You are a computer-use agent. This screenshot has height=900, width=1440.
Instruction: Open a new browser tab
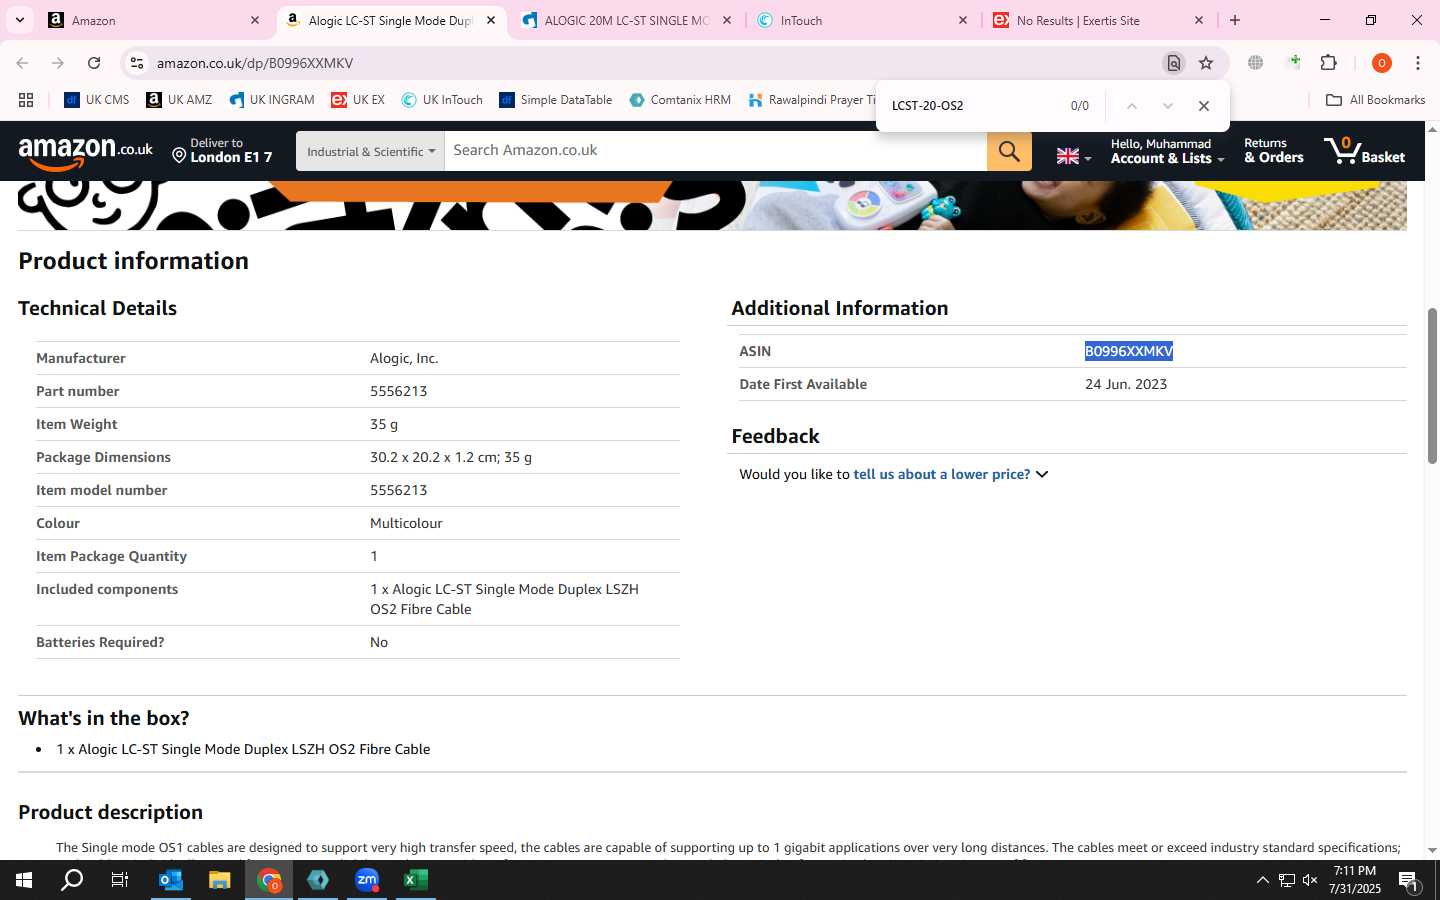[x=1235, y=20]
